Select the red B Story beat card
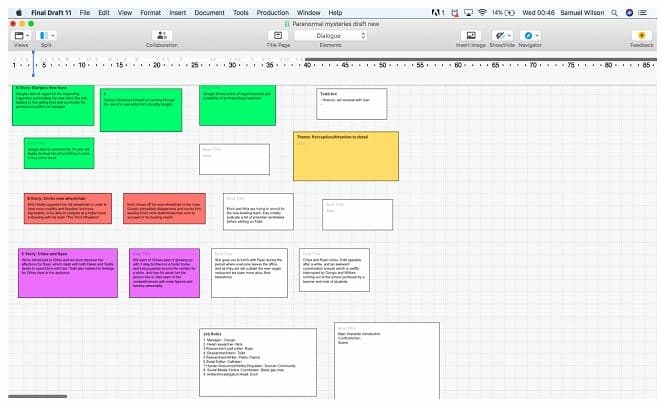The image size is (662, 403). (58, 210)
